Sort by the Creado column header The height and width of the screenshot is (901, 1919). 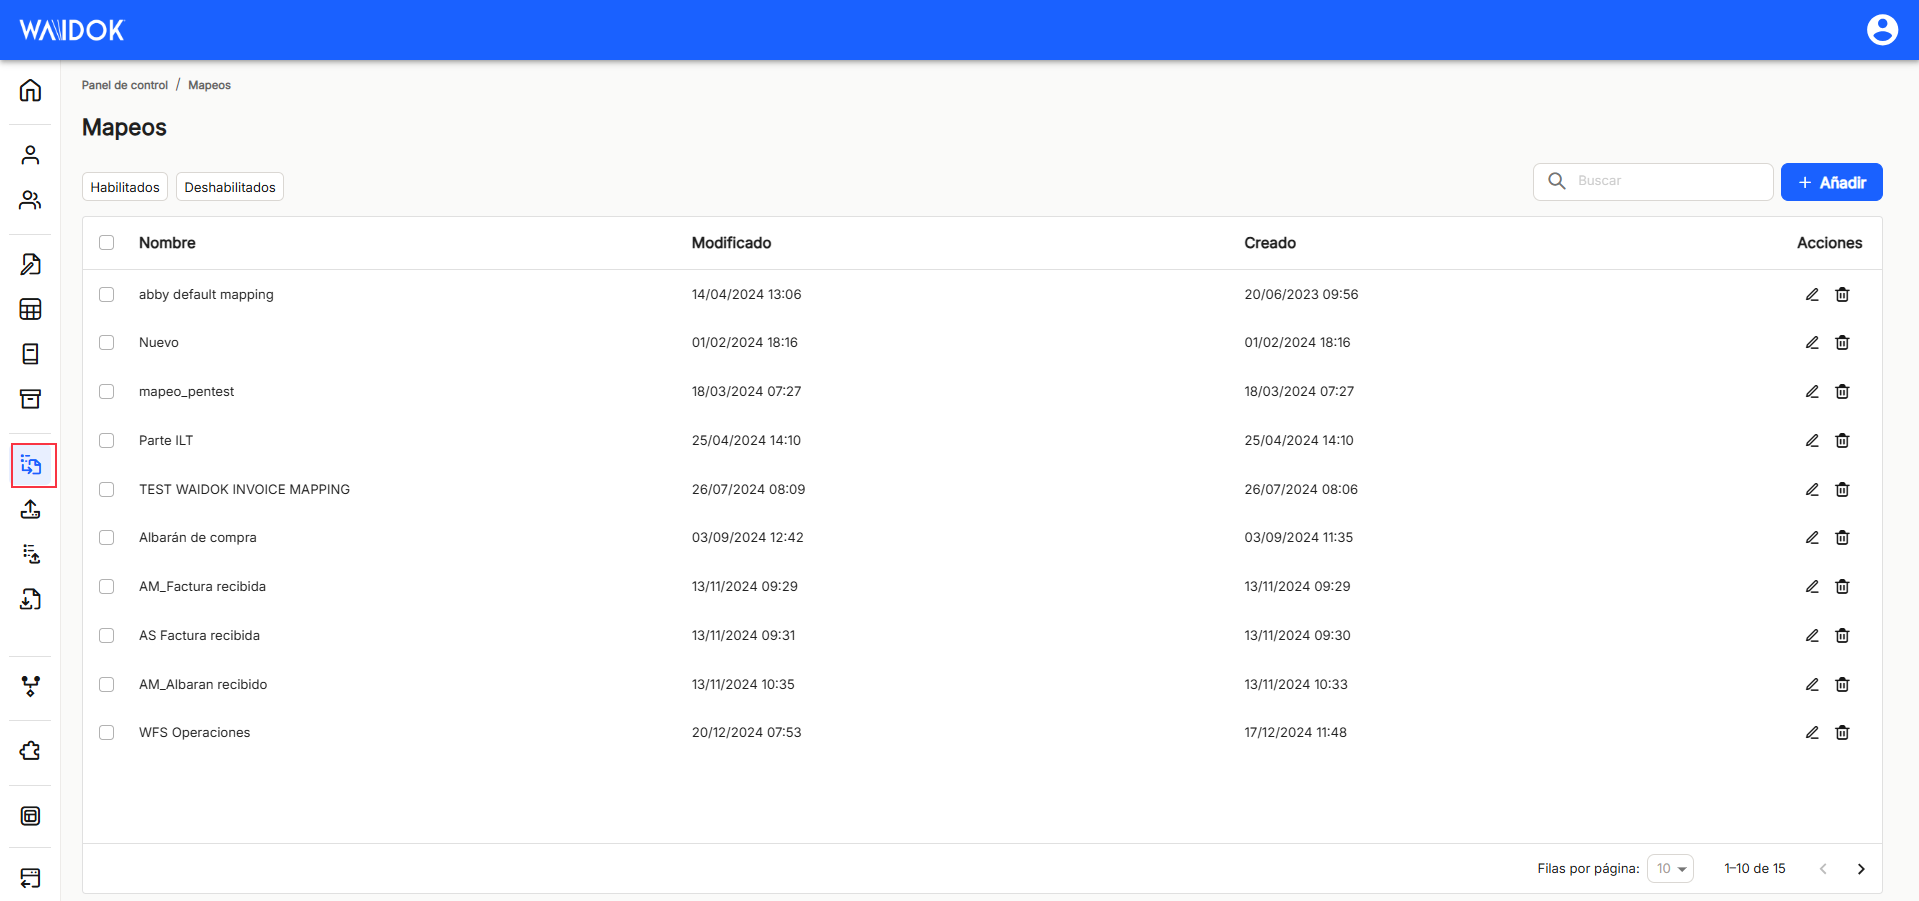[1270, 243]
